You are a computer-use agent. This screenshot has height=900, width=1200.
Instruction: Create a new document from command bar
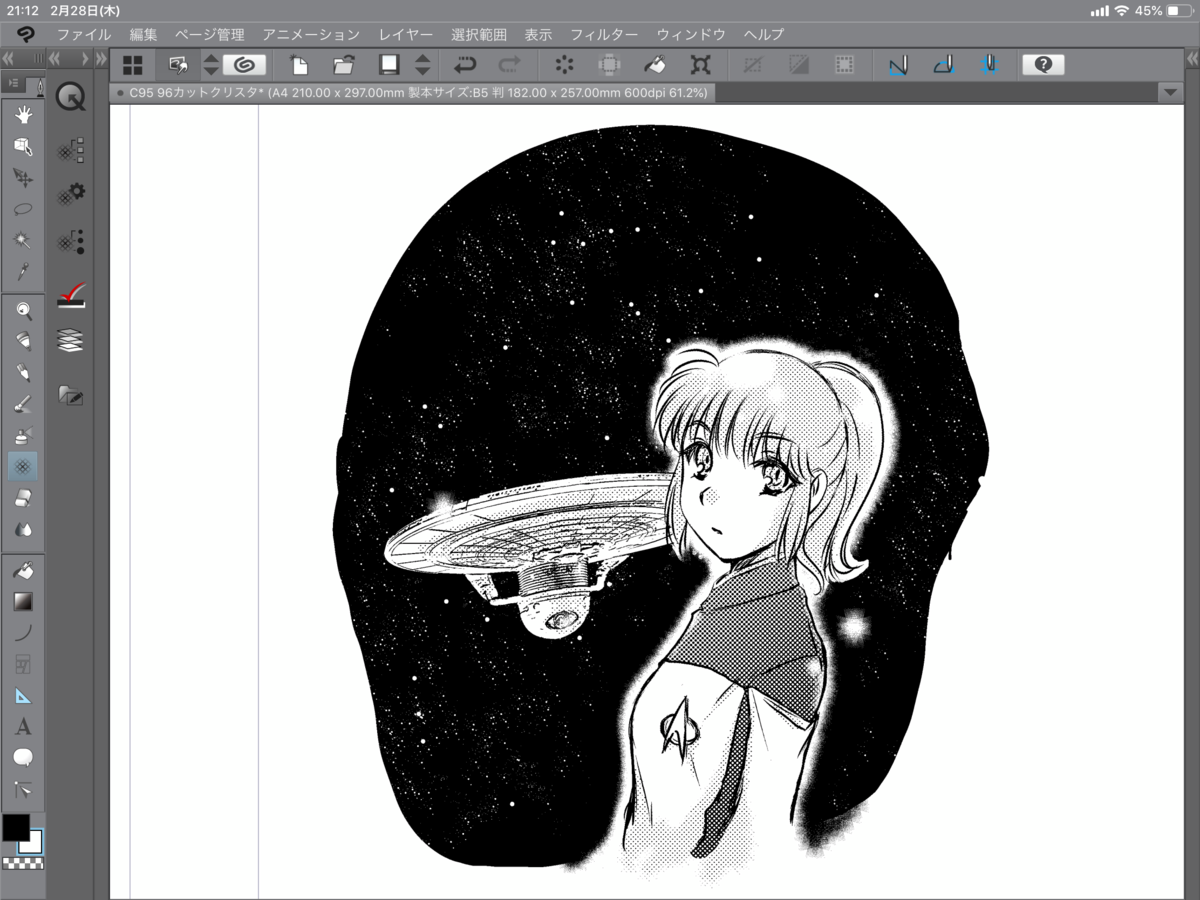(x=299, y=65)
